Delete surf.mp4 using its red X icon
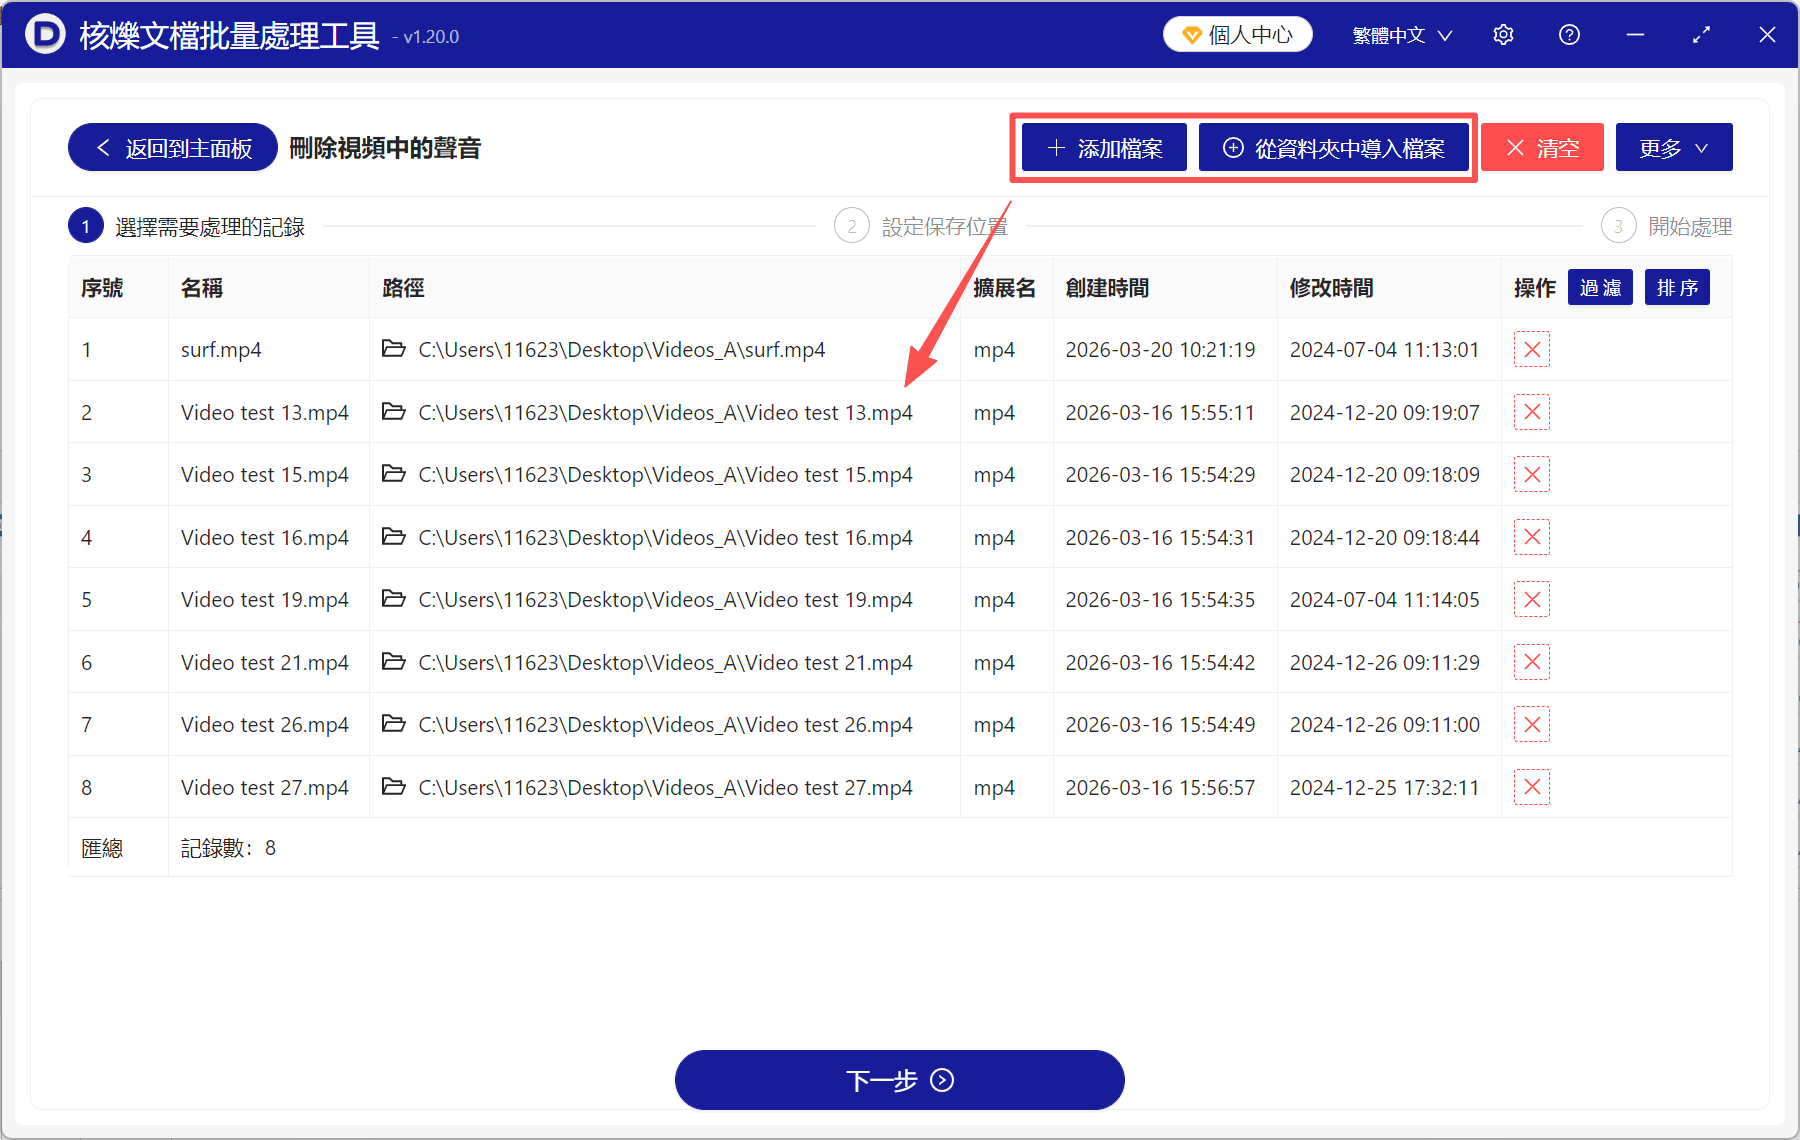This screenshot has width=1800, height=1140. tap(1532, 349)
